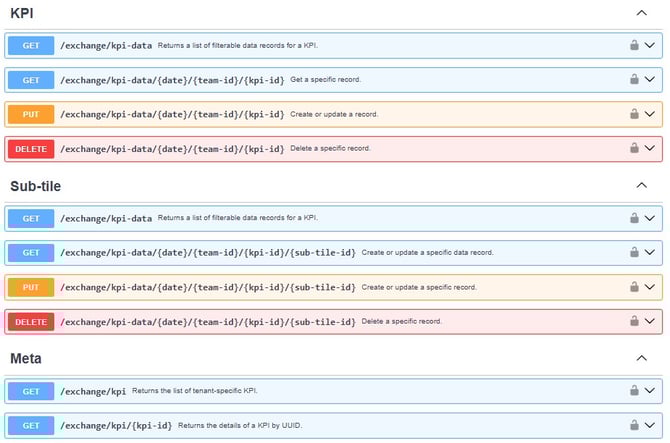The image size is (670, 443).
Task: Click the lock on the sub-tile-id DELETE row
Action: pyautogui.click(x=634, y=321)
